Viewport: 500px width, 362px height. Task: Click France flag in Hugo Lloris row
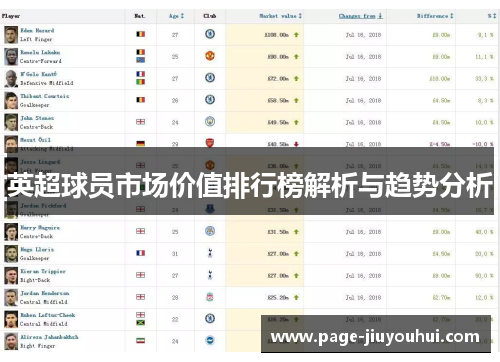(140, 253)
